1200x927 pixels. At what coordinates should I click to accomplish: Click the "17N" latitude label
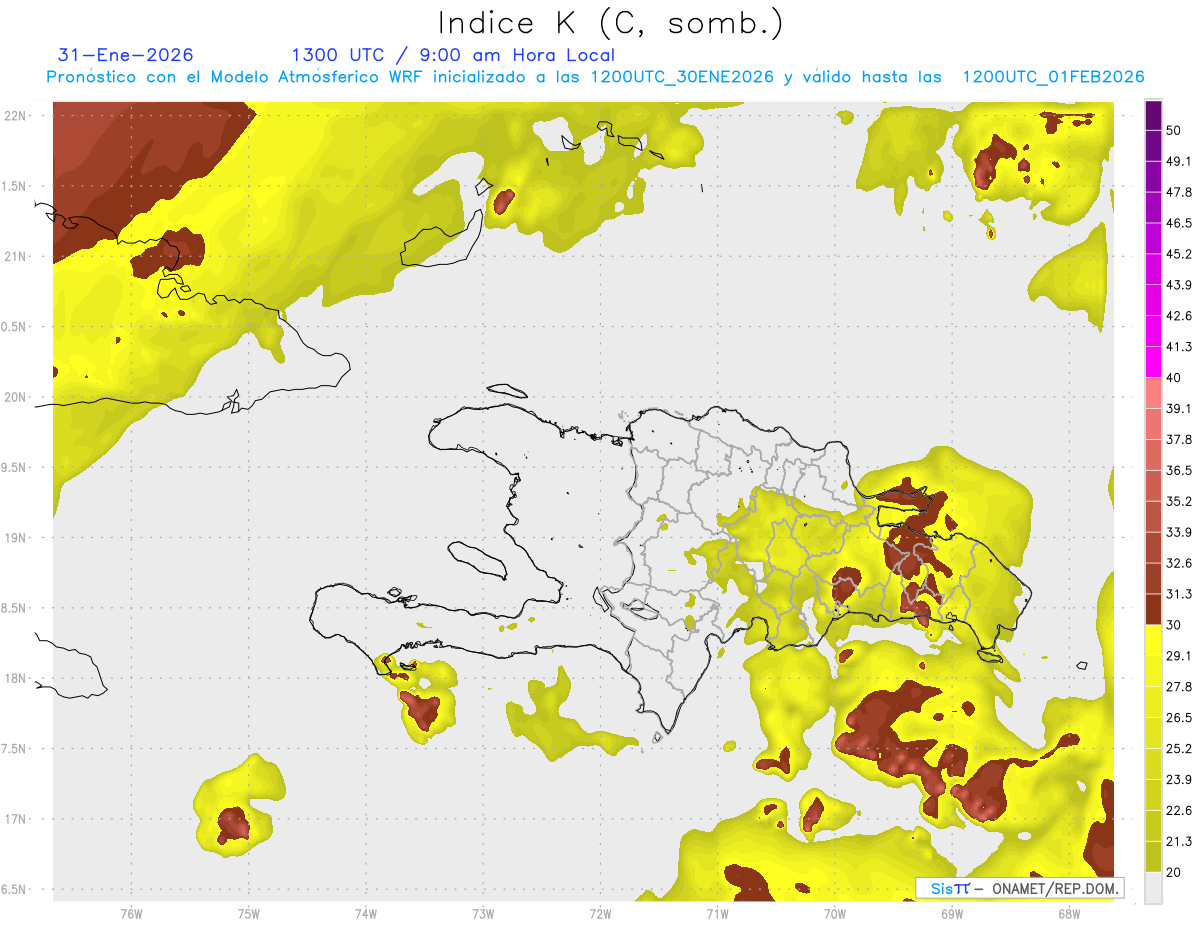pos(16,818)
